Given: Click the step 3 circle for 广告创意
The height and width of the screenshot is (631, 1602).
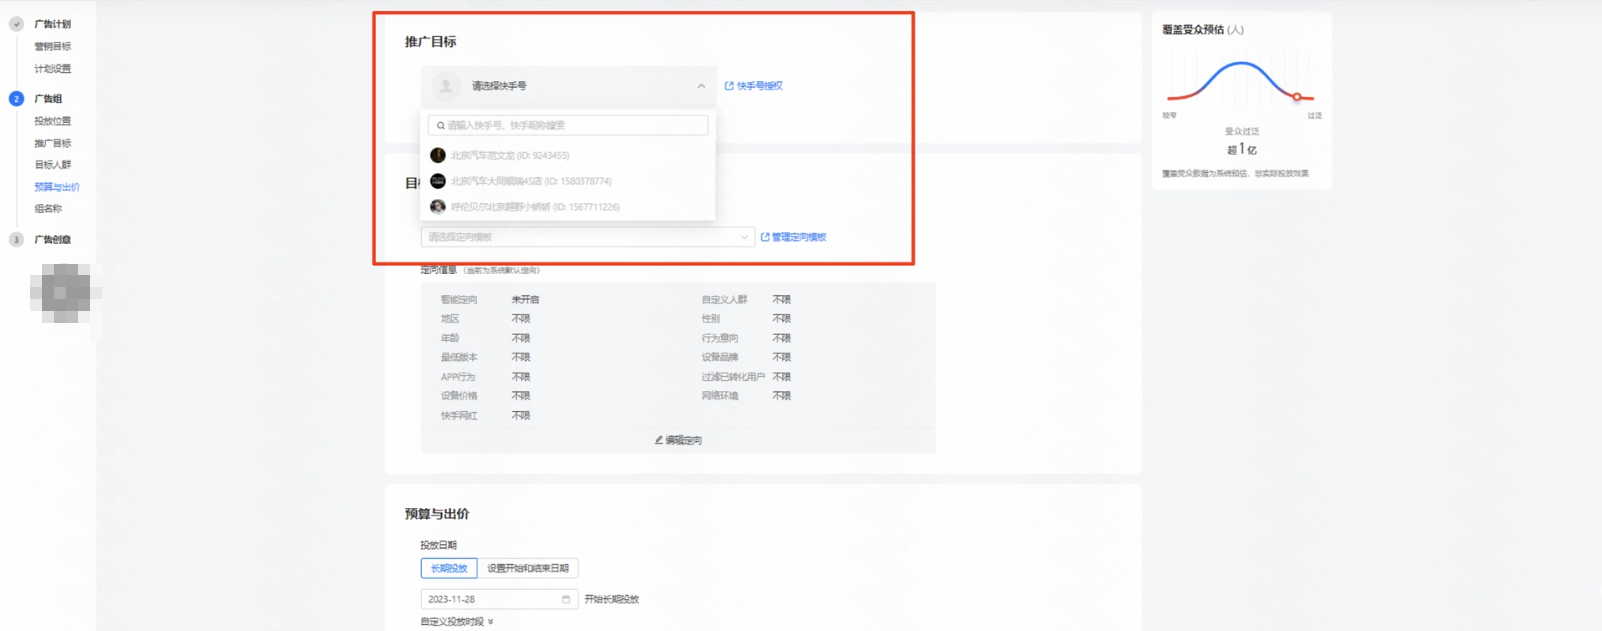Looking at the screenshot, I should pos(16,240).
